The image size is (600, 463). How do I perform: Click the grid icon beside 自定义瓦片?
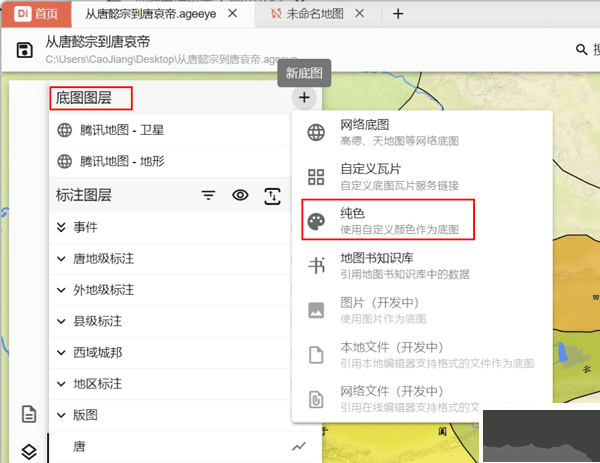(316, 177)
